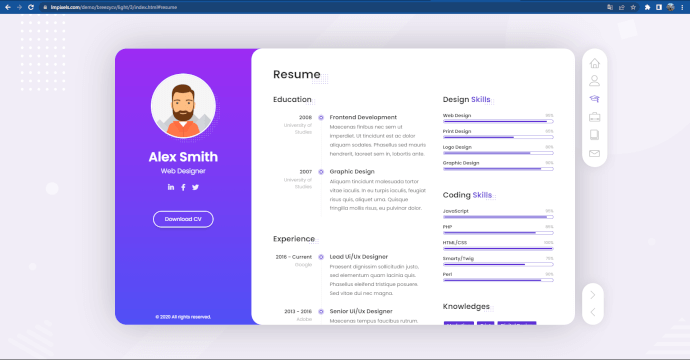Open the browser extensions puzzle icon
This screenshot has width=690, height=360.
click(x=647, y=7)
